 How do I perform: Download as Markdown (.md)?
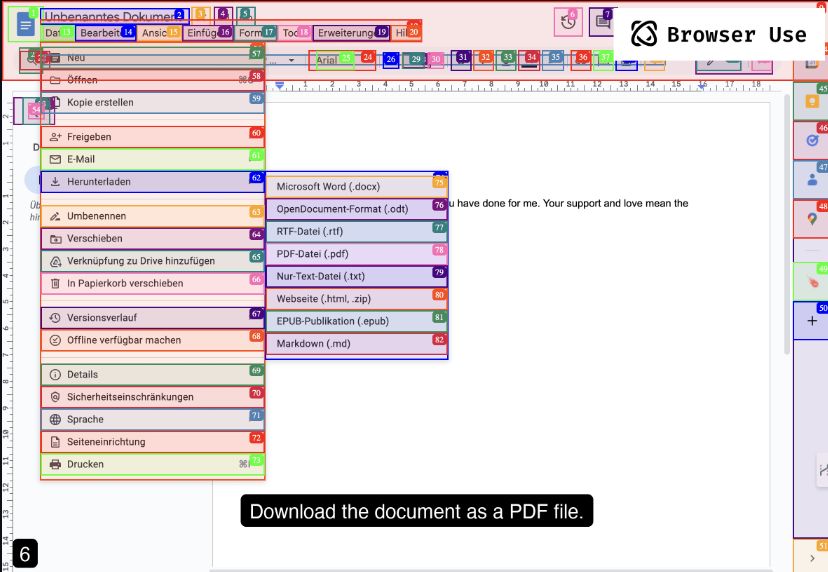coord(356,344)
